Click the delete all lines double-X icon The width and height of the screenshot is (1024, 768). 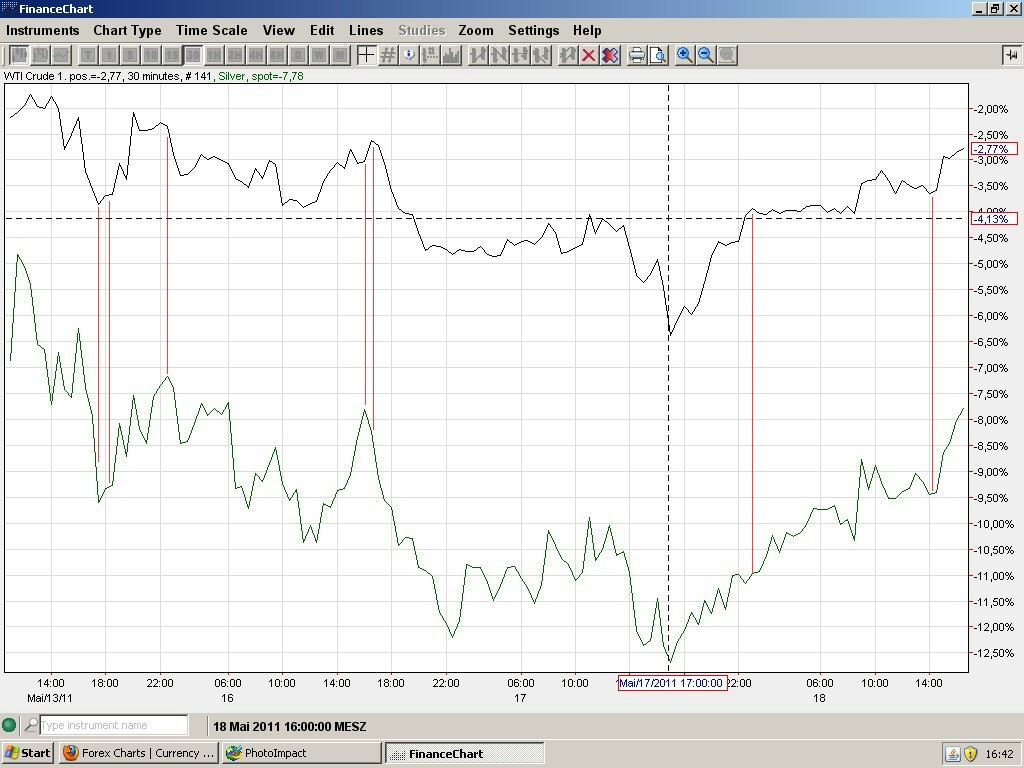coord(609,55)
